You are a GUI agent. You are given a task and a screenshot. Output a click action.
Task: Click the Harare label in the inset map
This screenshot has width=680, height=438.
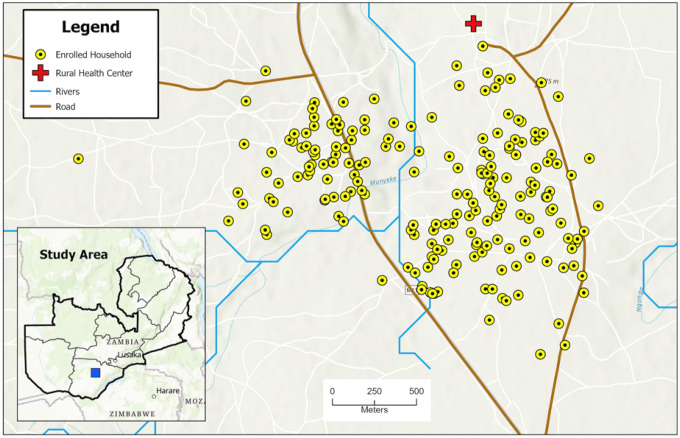[168, 391]
